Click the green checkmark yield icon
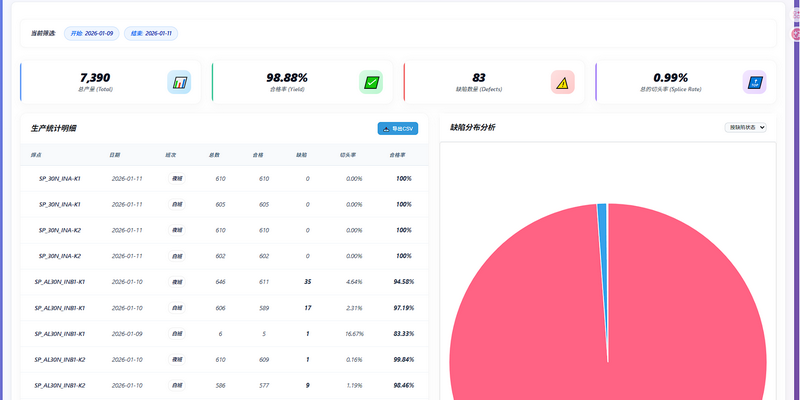 371,82
